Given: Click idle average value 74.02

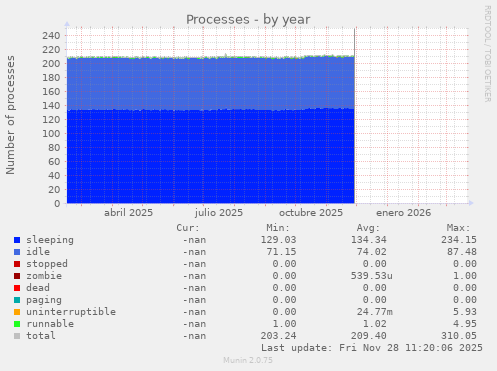Looking at the screenshot, I should (x=372, y=252).
